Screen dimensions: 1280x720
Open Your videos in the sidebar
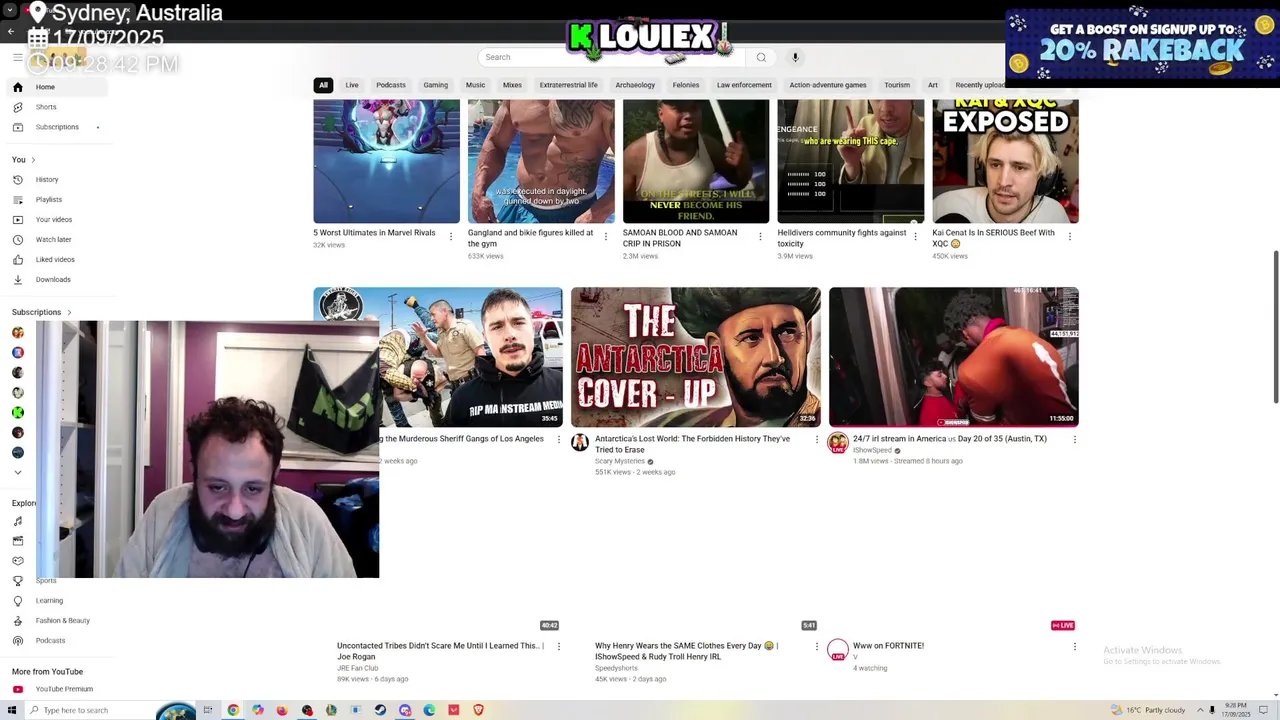click(54, 220)
